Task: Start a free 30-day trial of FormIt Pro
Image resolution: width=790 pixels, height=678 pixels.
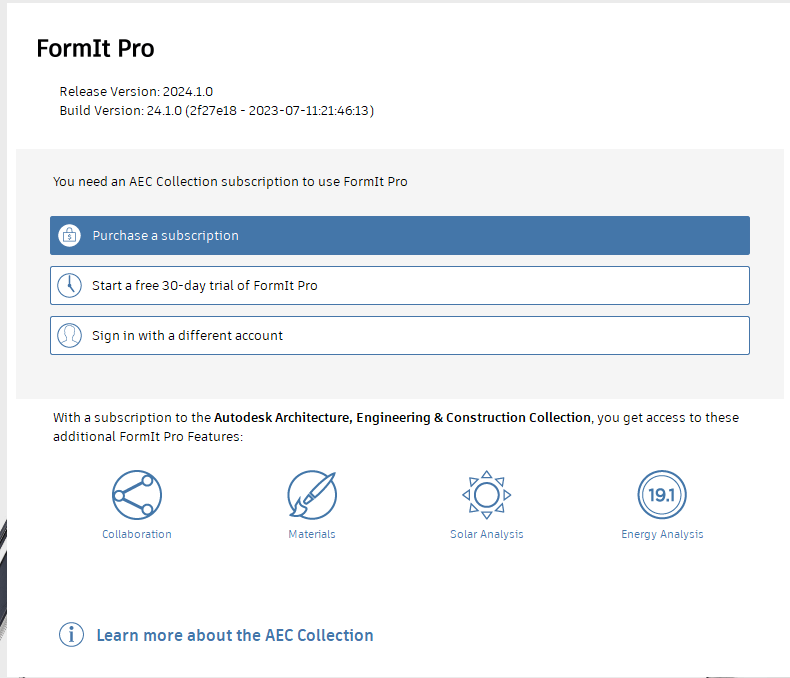Action: point(400,286)
